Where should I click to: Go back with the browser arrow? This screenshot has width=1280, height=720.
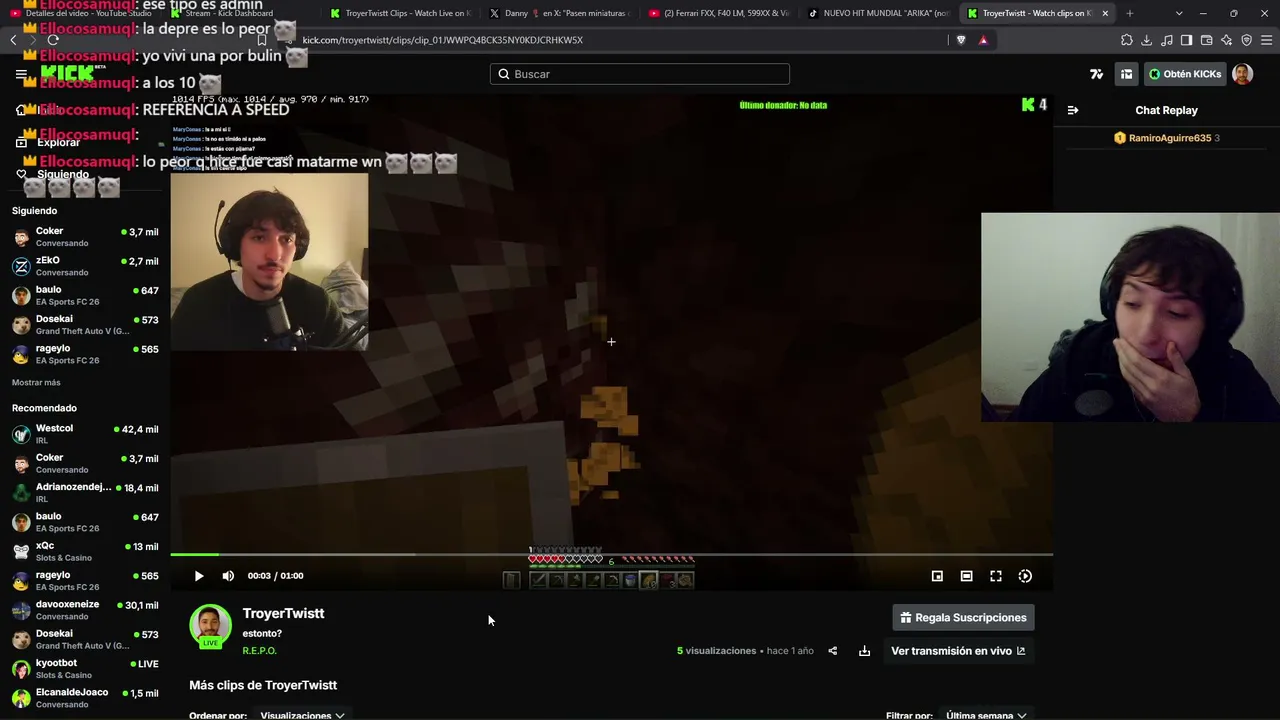(x=13, y=40)
